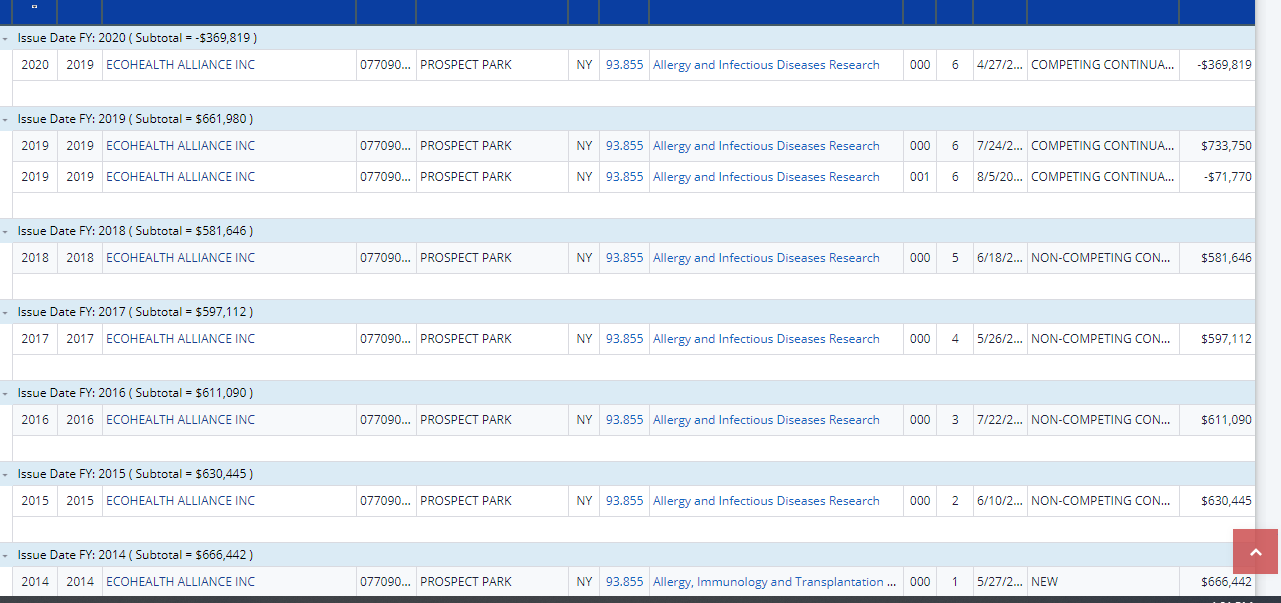Select the $581,646 amount cell in the 2018 row

(x=1217, y=258)
